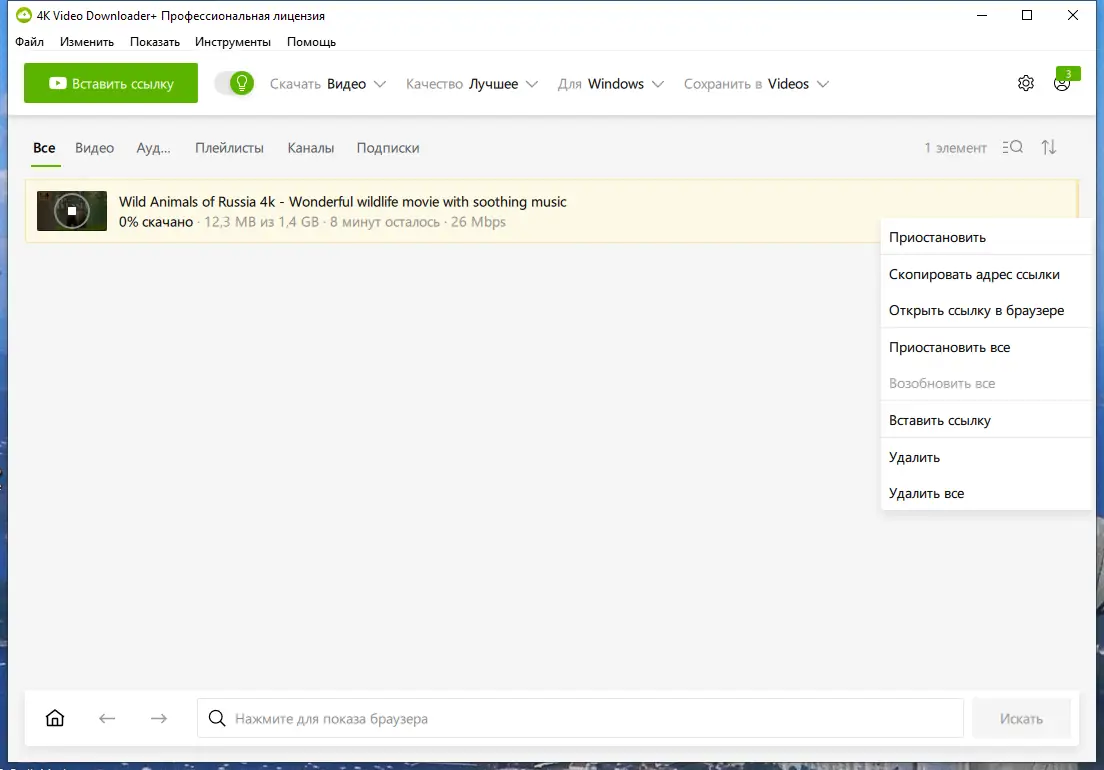
Task: Click the green Вставить ссылку button
Action: (x=111, y=83)
